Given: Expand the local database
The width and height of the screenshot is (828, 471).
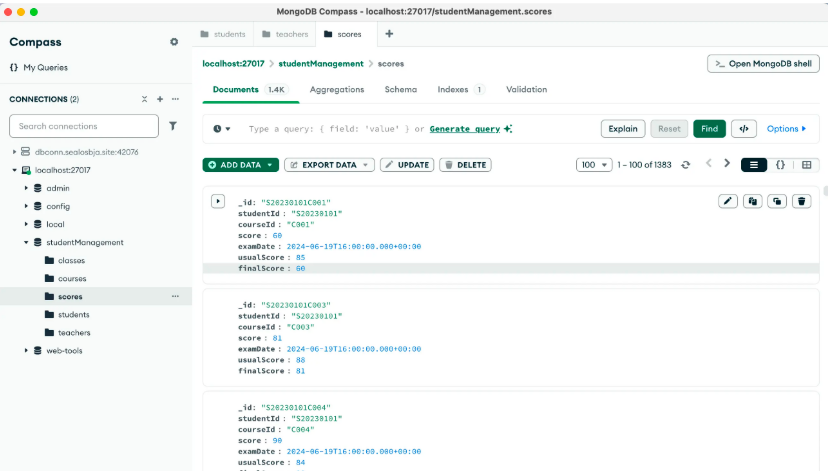Looking at the screenshot, I should tap(26, 224).
